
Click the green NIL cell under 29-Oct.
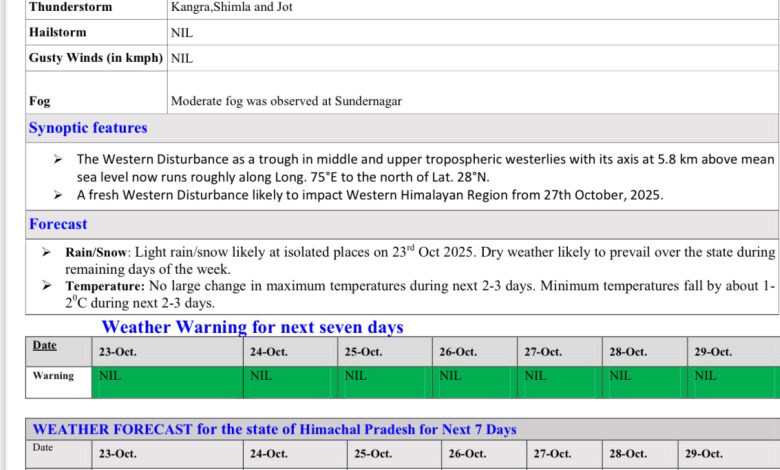(x=733, y=382)
